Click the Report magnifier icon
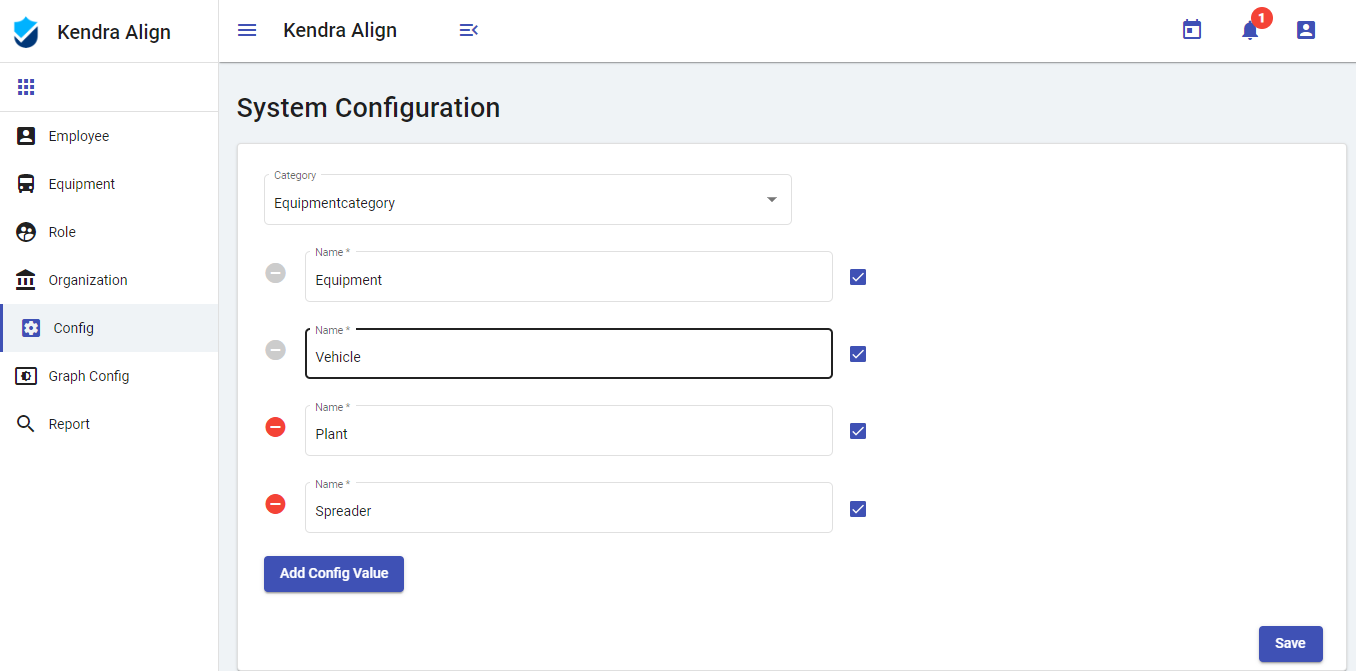 [x=26, y=424]
